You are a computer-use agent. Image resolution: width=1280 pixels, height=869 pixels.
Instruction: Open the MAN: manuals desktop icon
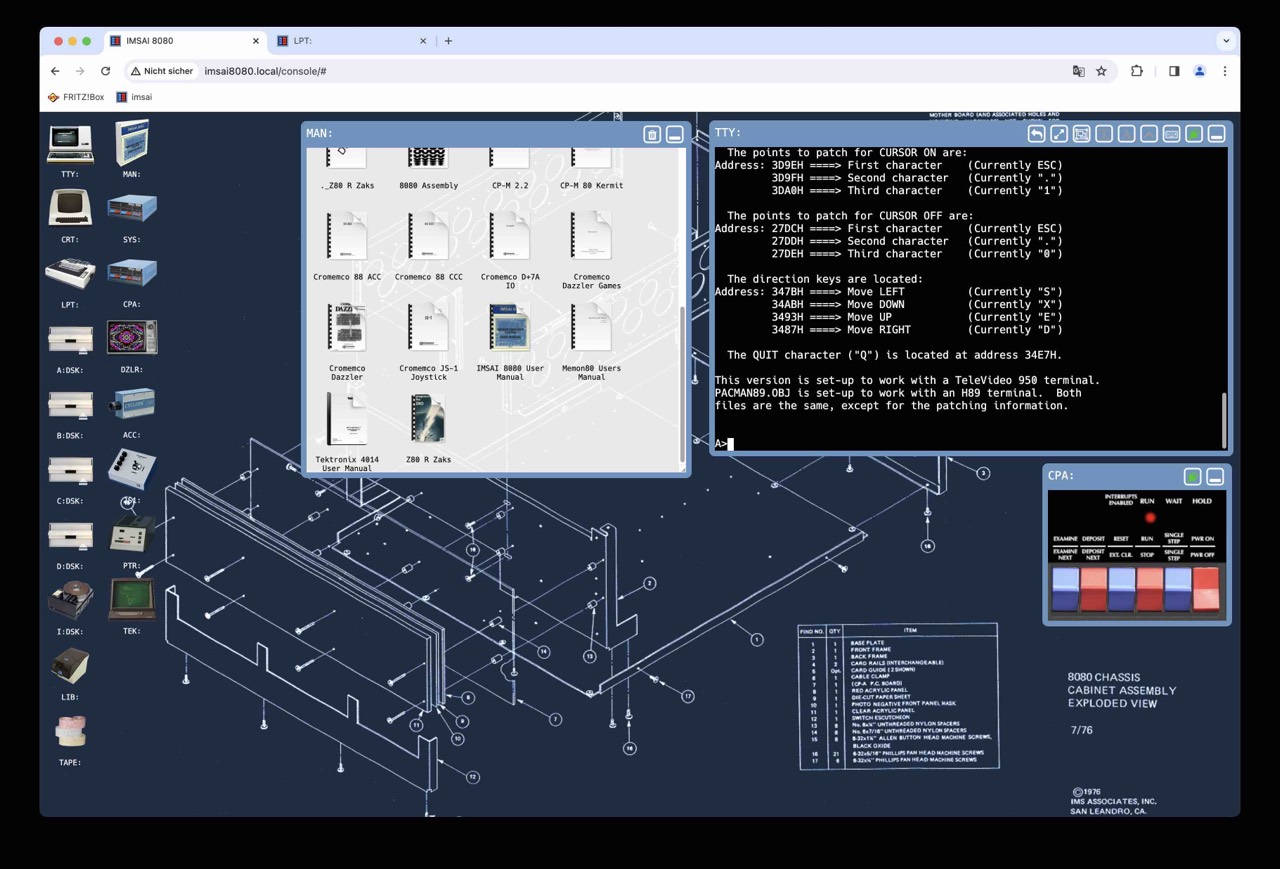coord(132,143)
